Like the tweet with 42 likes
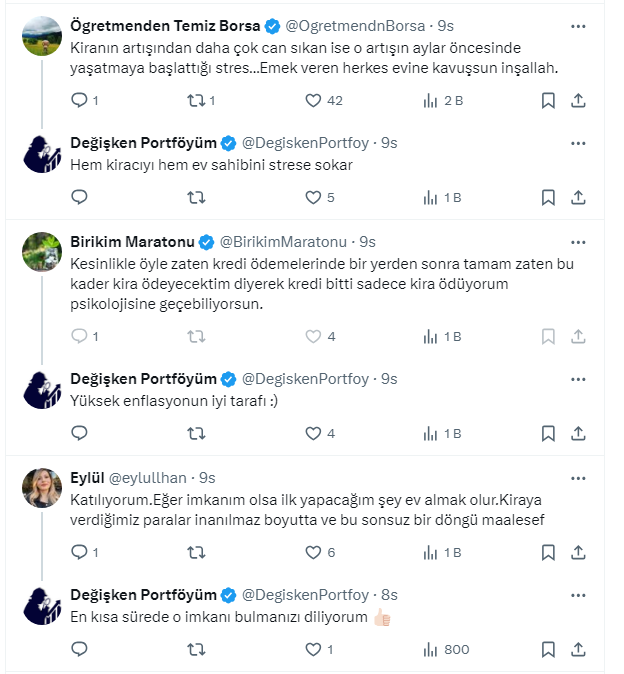Image resolution: width=624 pixels, height=674 pixels. (313, 100)
